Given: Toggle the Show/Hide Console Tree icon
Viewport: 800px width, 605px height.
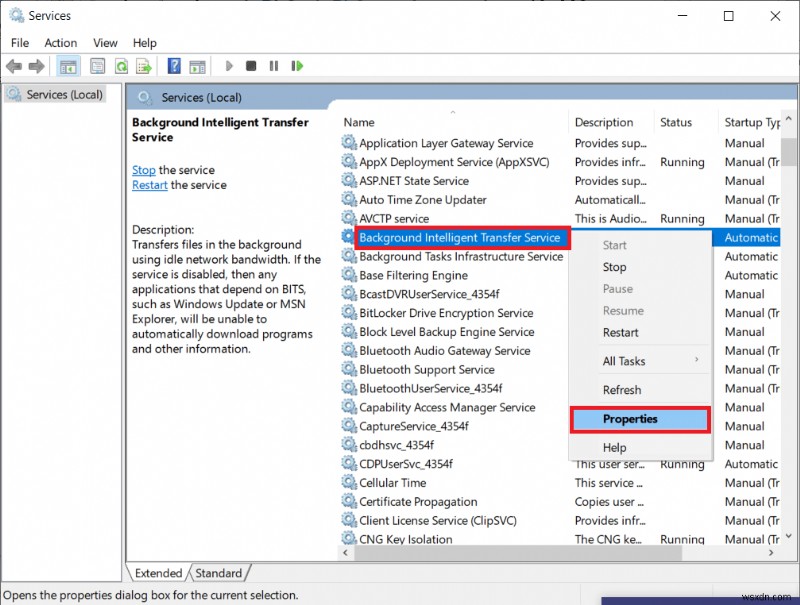Looking at the screenshot, I should click(x=67, y=66).
